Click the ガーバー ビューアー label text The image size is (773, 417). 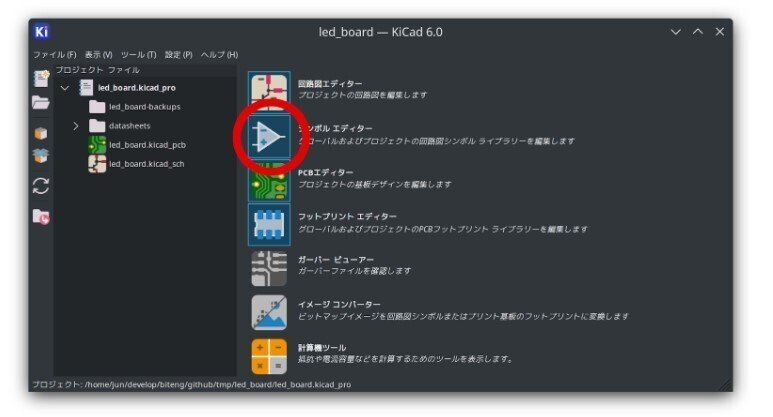(x=336, y=260)
